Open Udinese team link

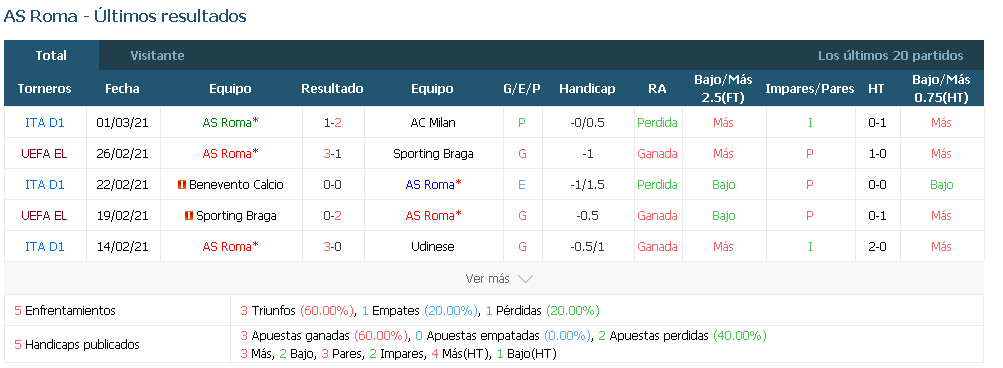coord(432,246)
